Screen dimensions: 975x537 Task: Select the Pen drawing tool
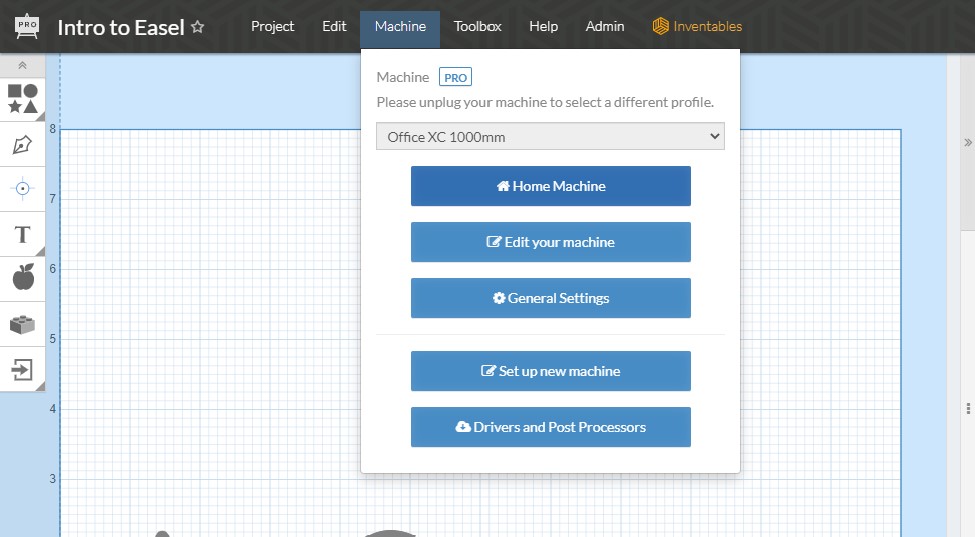coord(22,144)
